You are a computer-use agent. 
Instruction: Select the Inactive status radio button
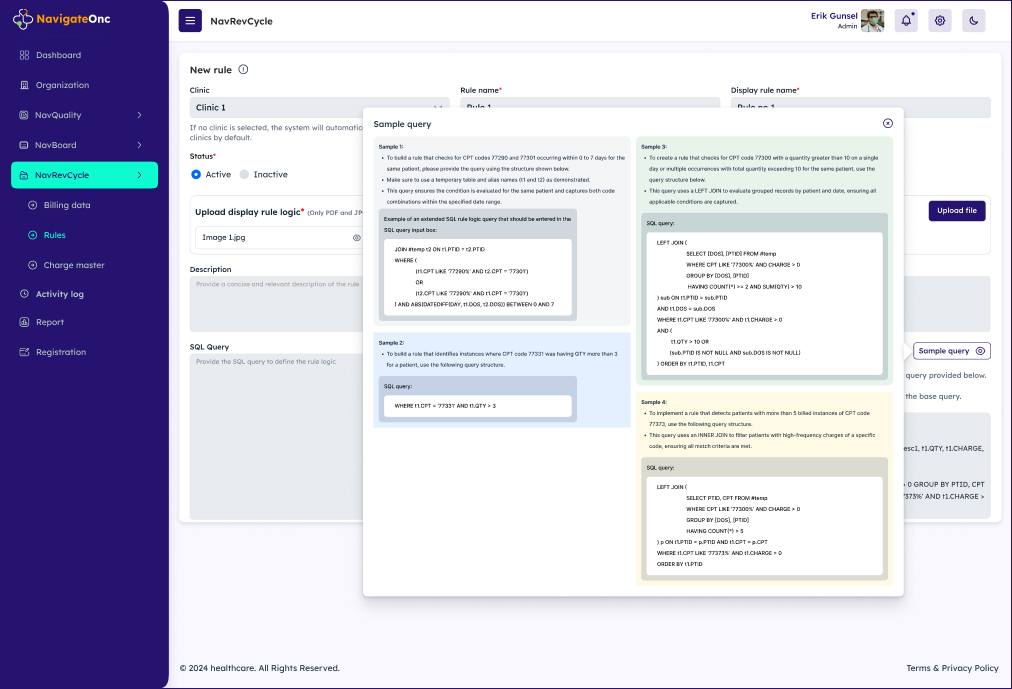pyautogui.click(x=244, y=175)
